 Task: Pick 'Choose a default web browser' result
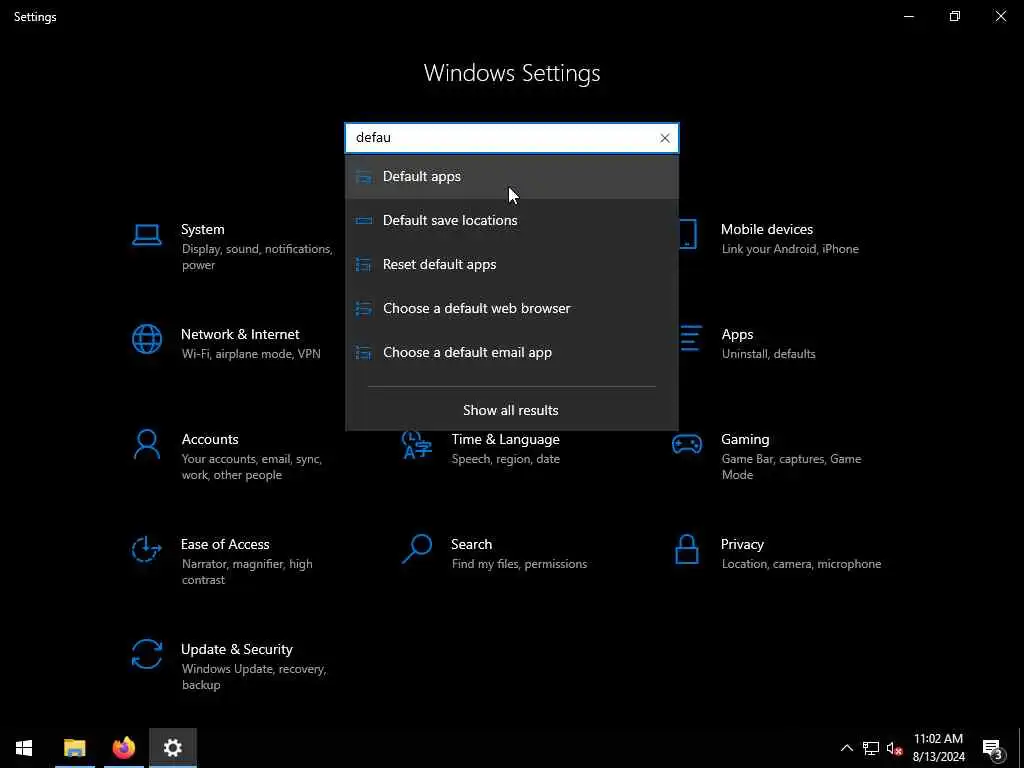coord(511,308)
